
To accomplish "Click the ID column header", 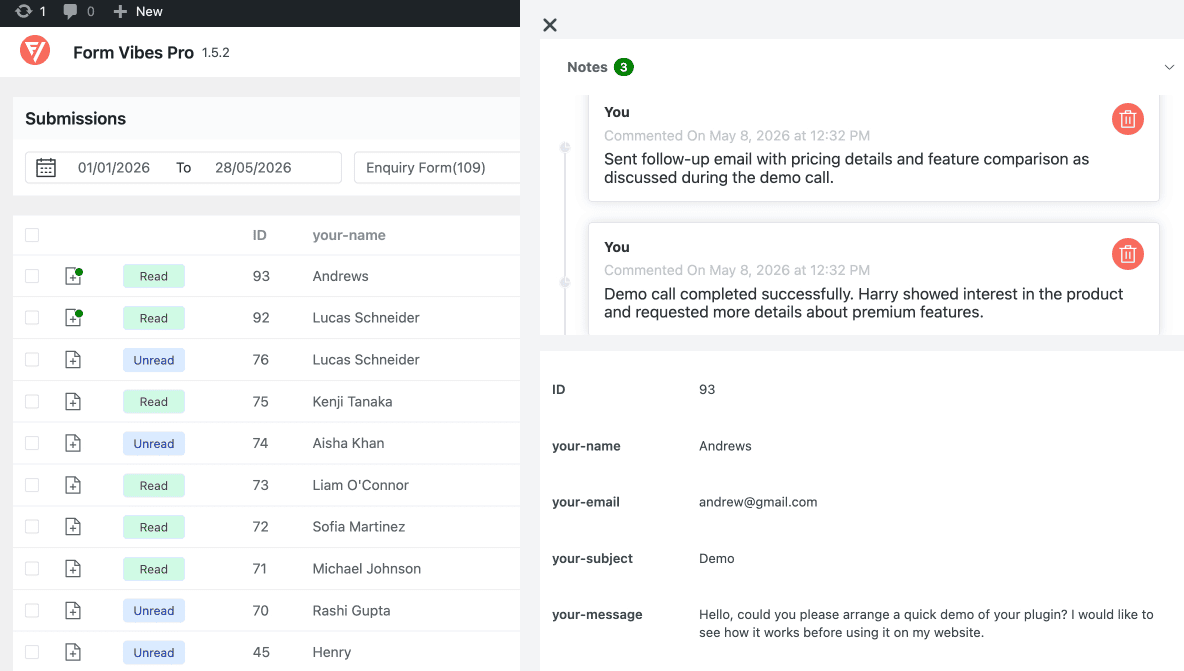I will click(260, 235).
